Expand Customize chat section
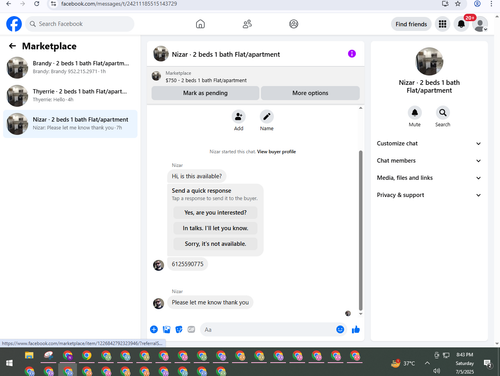 click(x=429, y=143)
